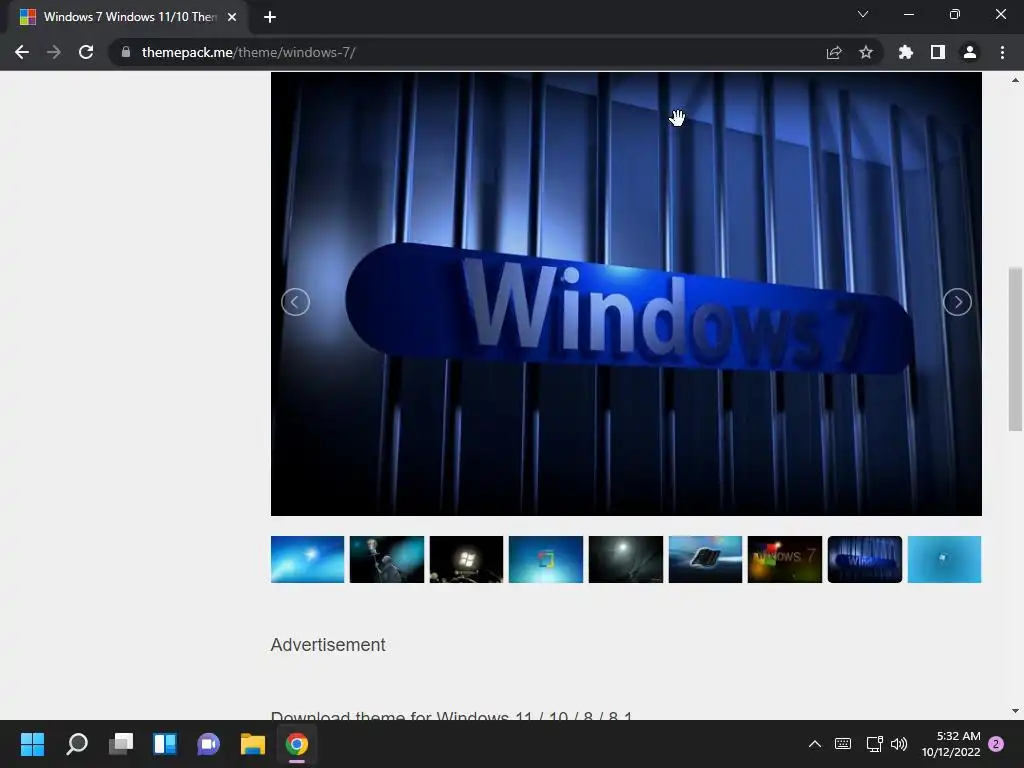Click the large Windows 7 wallpaper preview

pyautogui.click(x=626, y=294)
